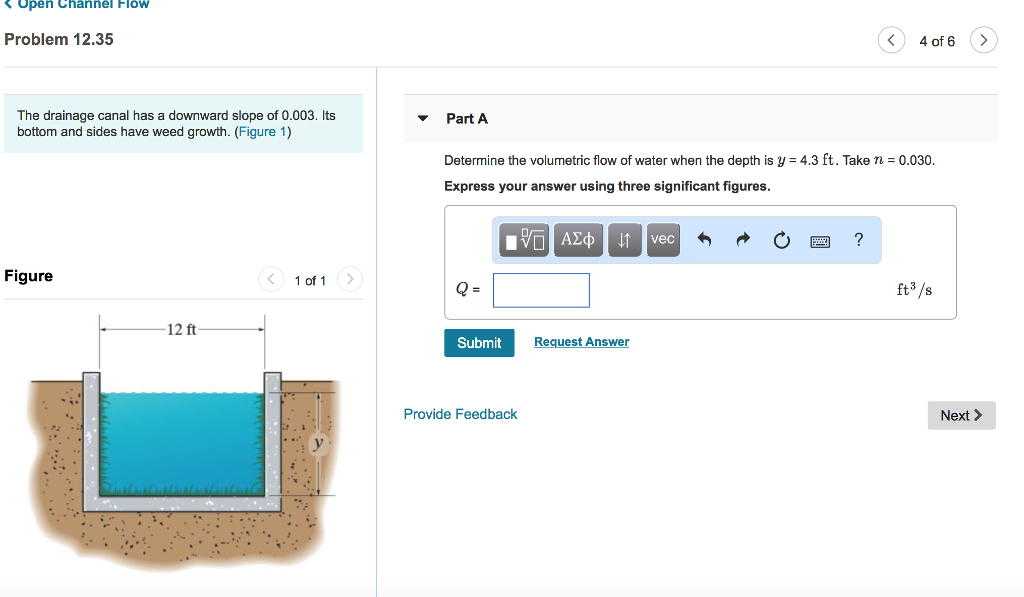Image resolution: width=1024 pixels, height=597 pixels.
Task: Go back via Open Channel Flow link
Action: [x=77, y=5]
